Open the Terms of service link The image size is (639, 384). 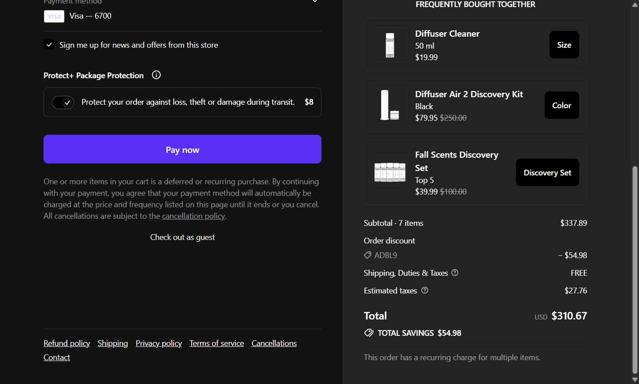tap(216, 343)
